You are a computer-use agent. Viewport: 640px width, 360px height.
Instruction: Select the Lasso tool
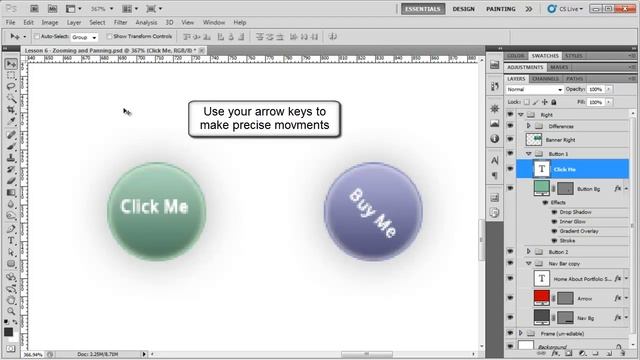pos(11,87)
